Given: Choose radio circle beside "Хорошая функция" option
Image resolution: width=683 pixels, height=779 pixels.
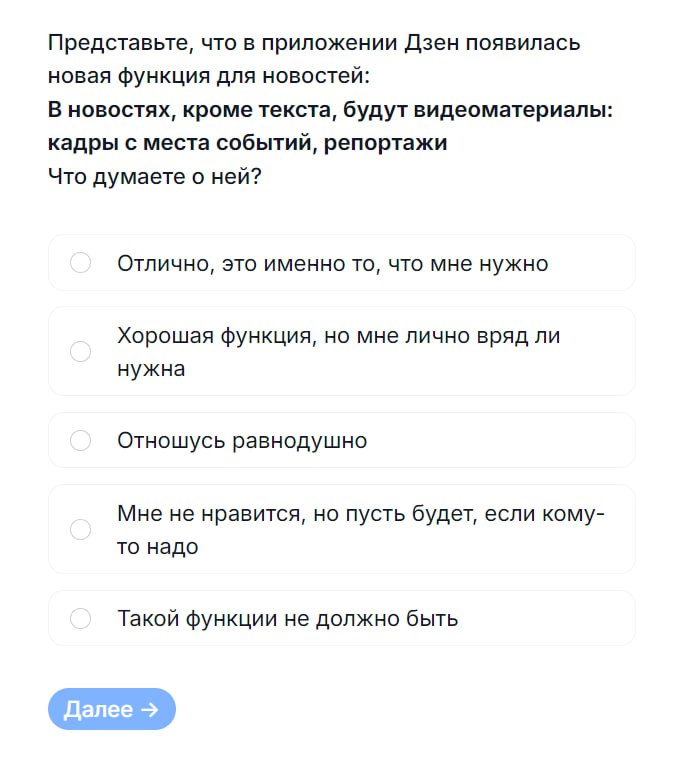Looking at the screenshot, I should (x=81, y=351).
